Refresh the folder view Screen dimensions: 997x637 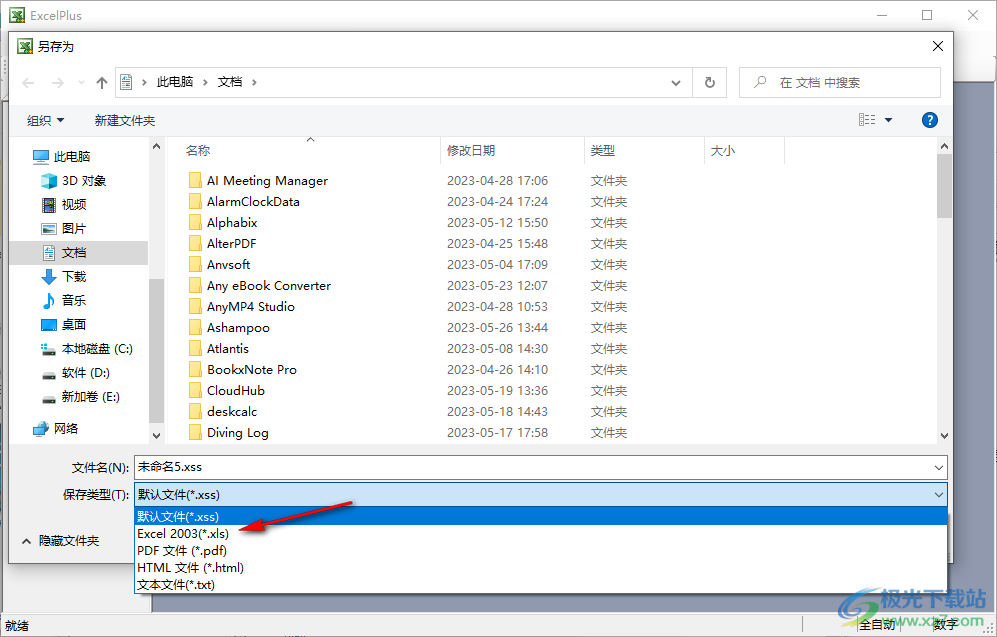[x=710, y=83]
